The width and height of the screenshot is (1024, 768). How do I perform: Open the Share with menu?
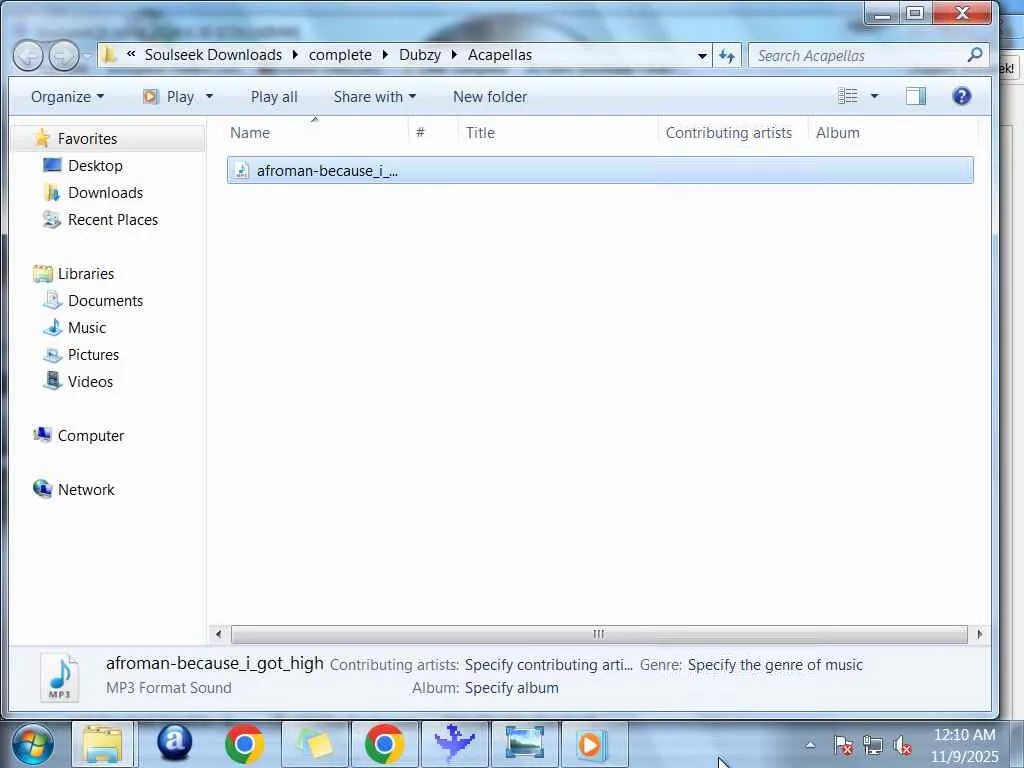click(374, 97)
